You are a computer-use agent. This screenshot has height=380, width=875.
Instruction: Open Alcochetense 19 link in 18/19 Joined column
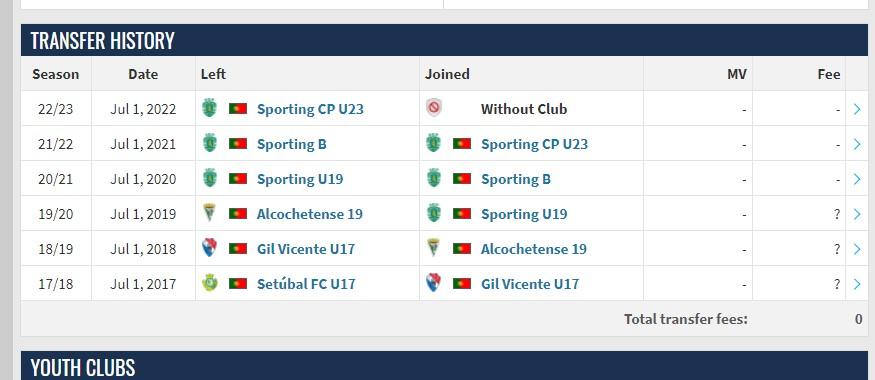pos(533,249)
